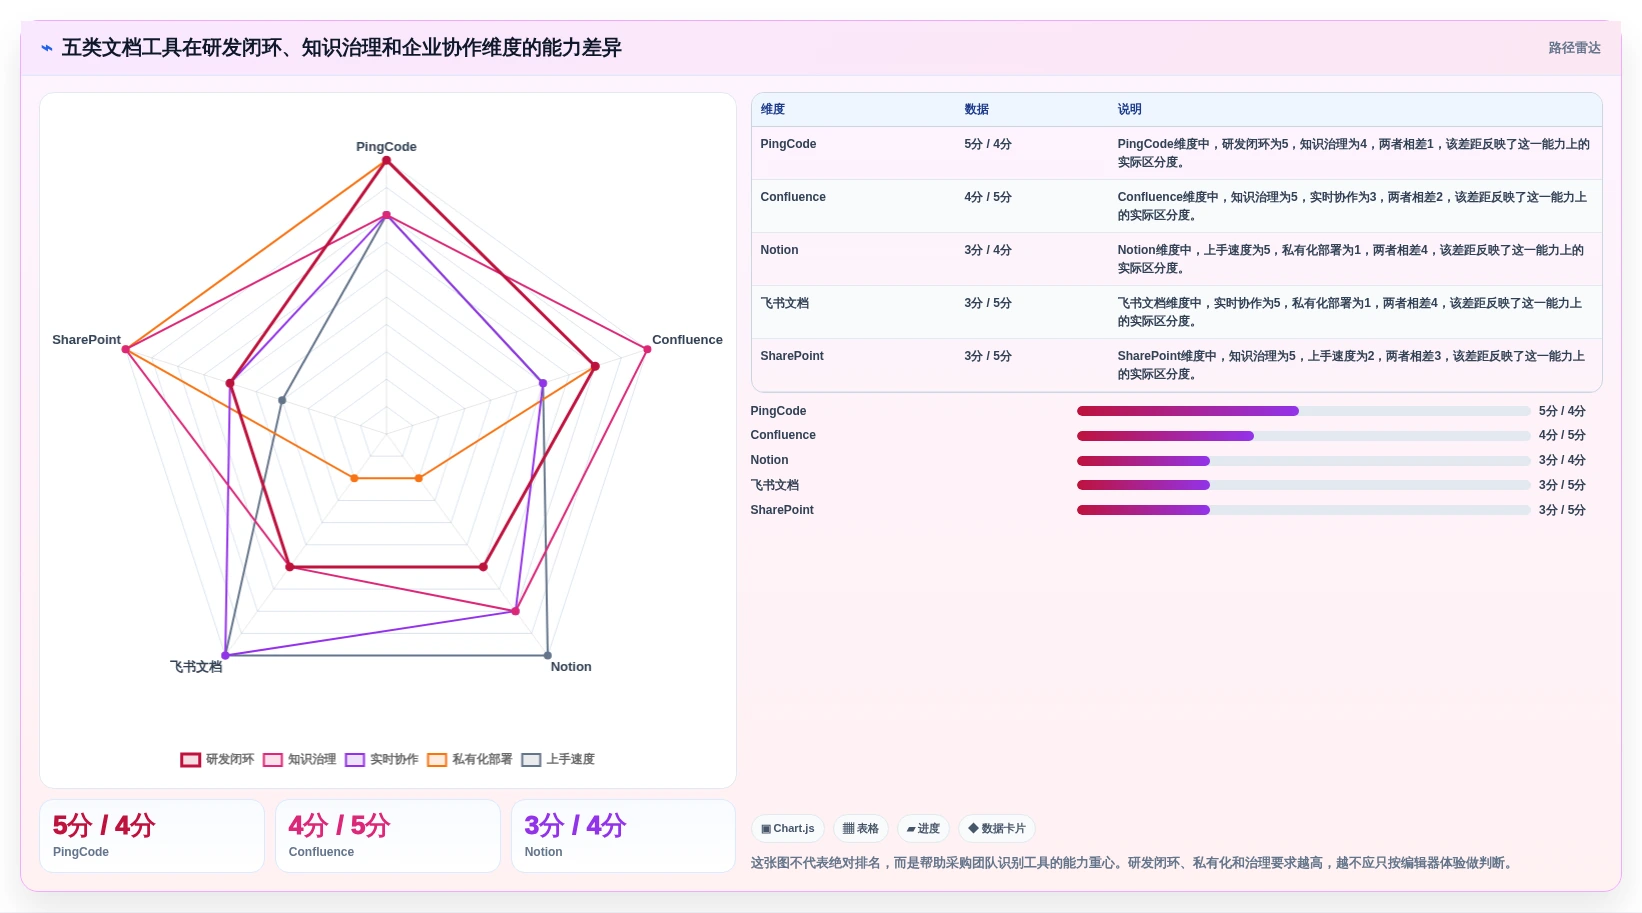The width and height of the screenshot is (1642, 913).
Task: Click the PingCode axis label on the radar
Action: click(x=386, y=146)
